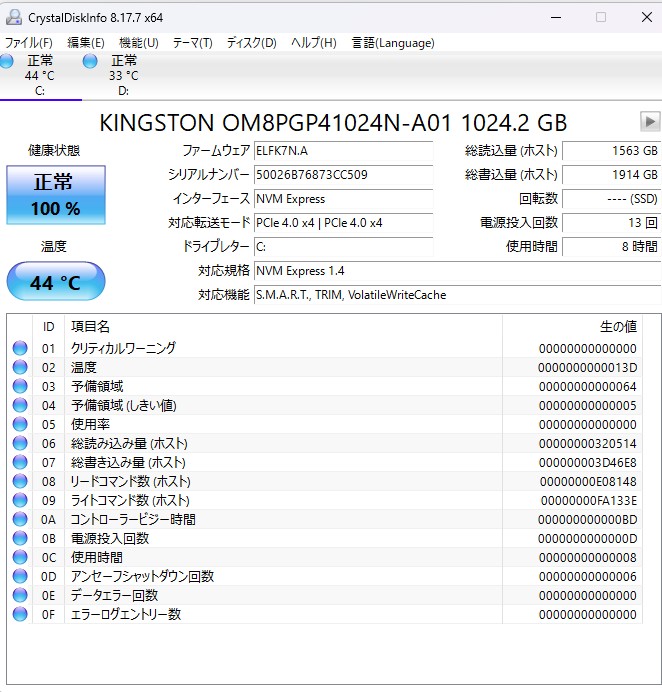The height and width of the screenshot is (692, 662).
Task: Click the 生の値 column header
Action: tap(572, 327)
